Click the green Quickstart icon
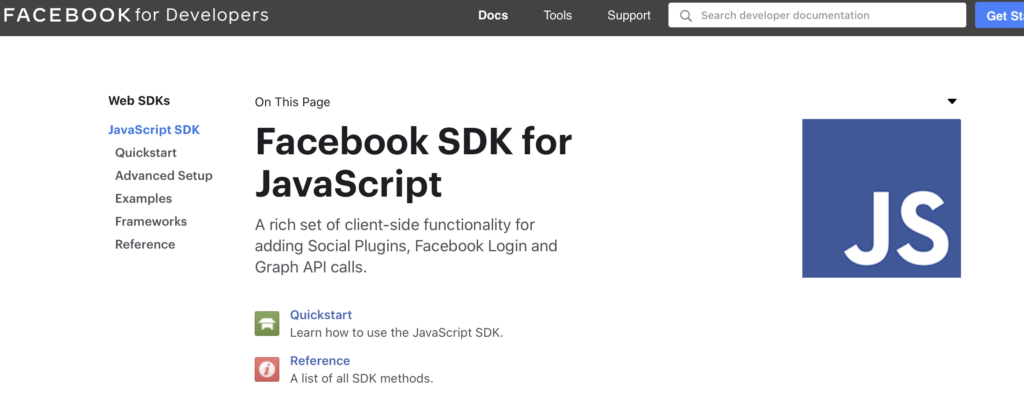The height and width of the screenshot is (402, 1024). point(267,324)
